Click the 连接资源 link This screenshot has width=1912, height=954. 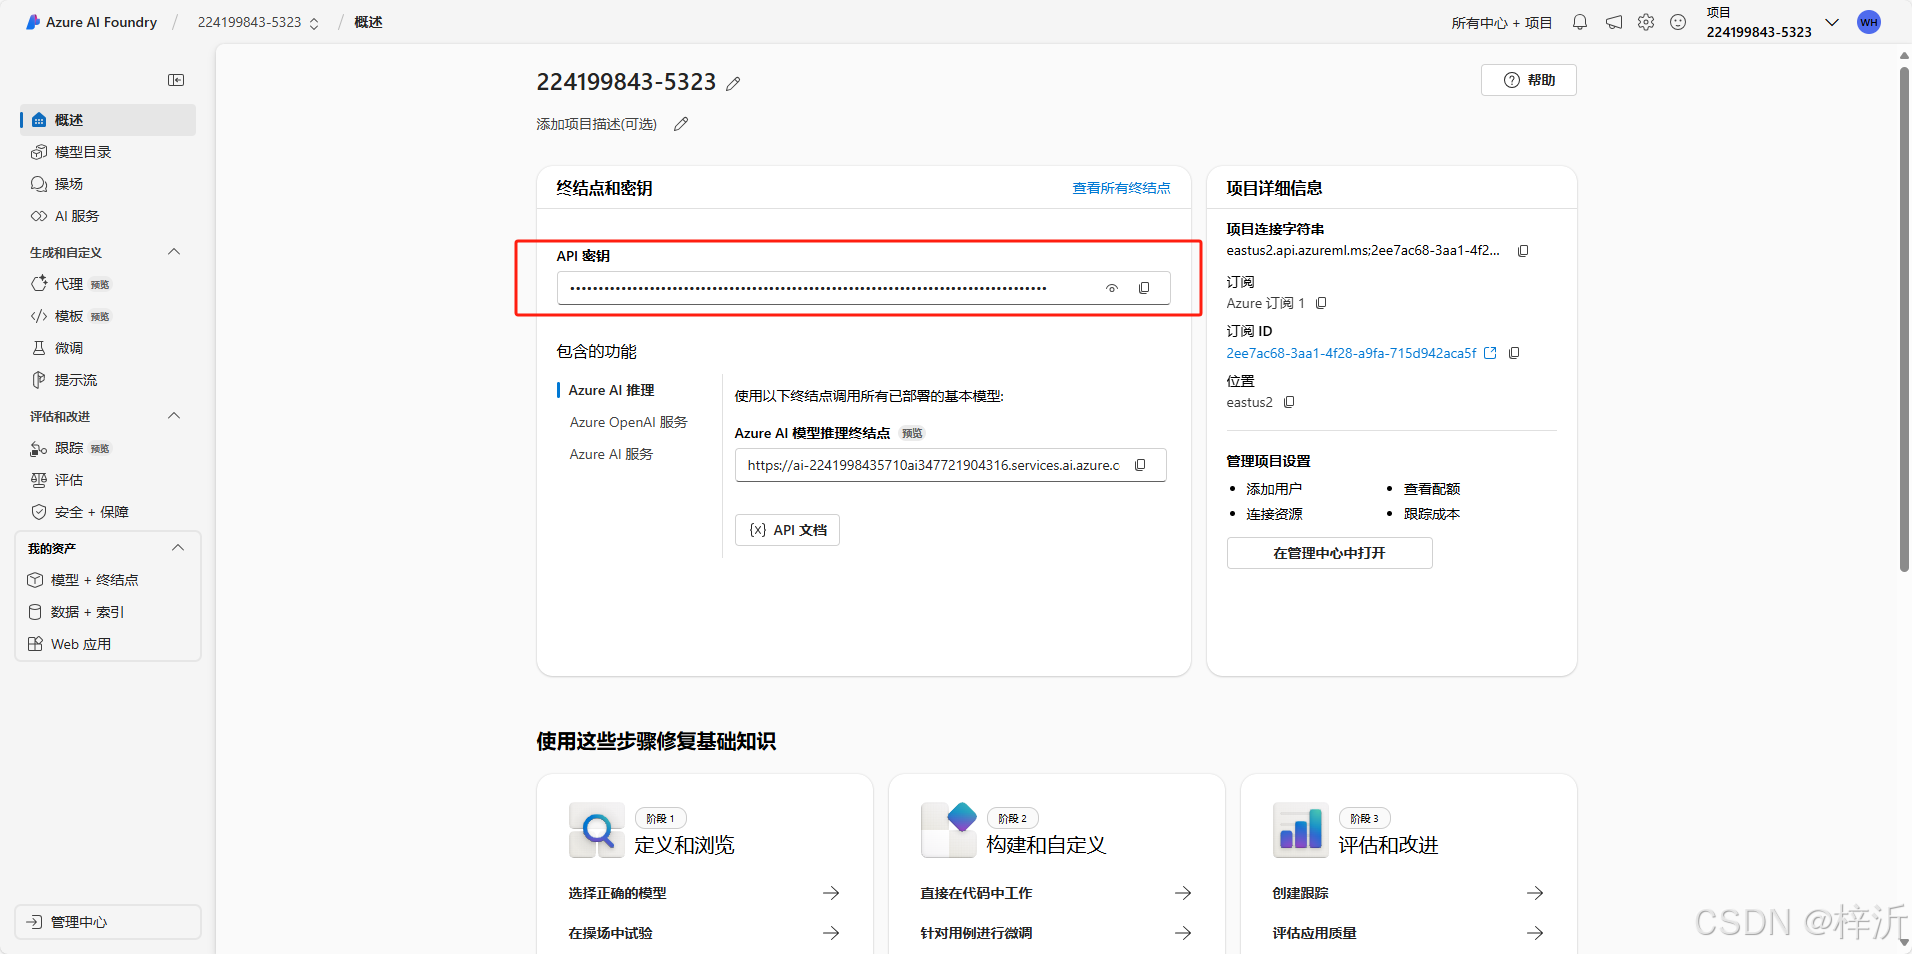tap(1274, 514)
